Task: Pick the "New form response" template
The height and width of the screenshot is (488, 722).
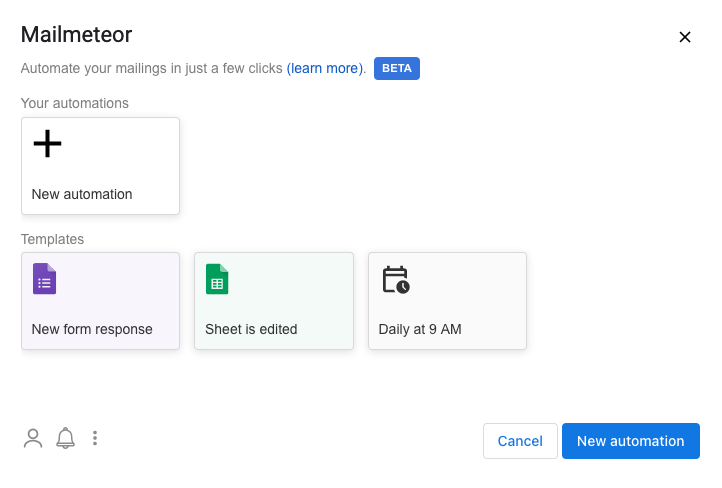Action: (100, 301)
